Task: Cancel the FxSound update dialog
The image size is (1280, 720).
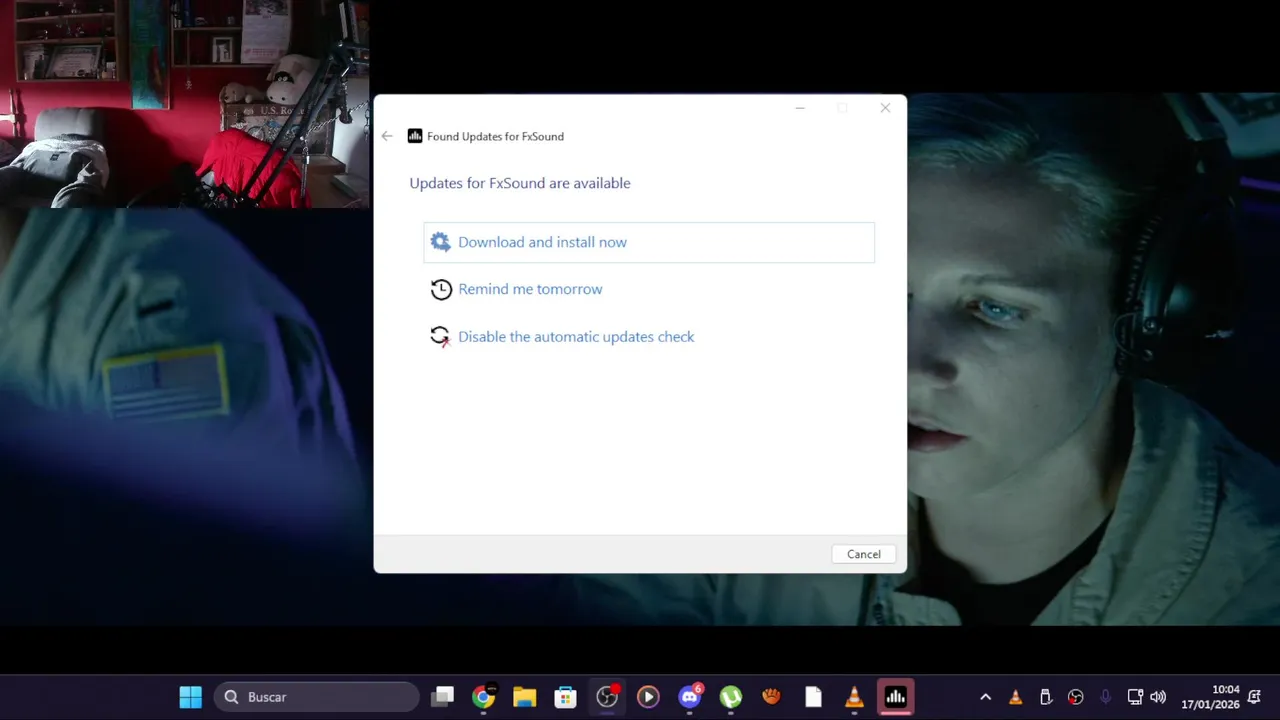Action: [864, 554]
